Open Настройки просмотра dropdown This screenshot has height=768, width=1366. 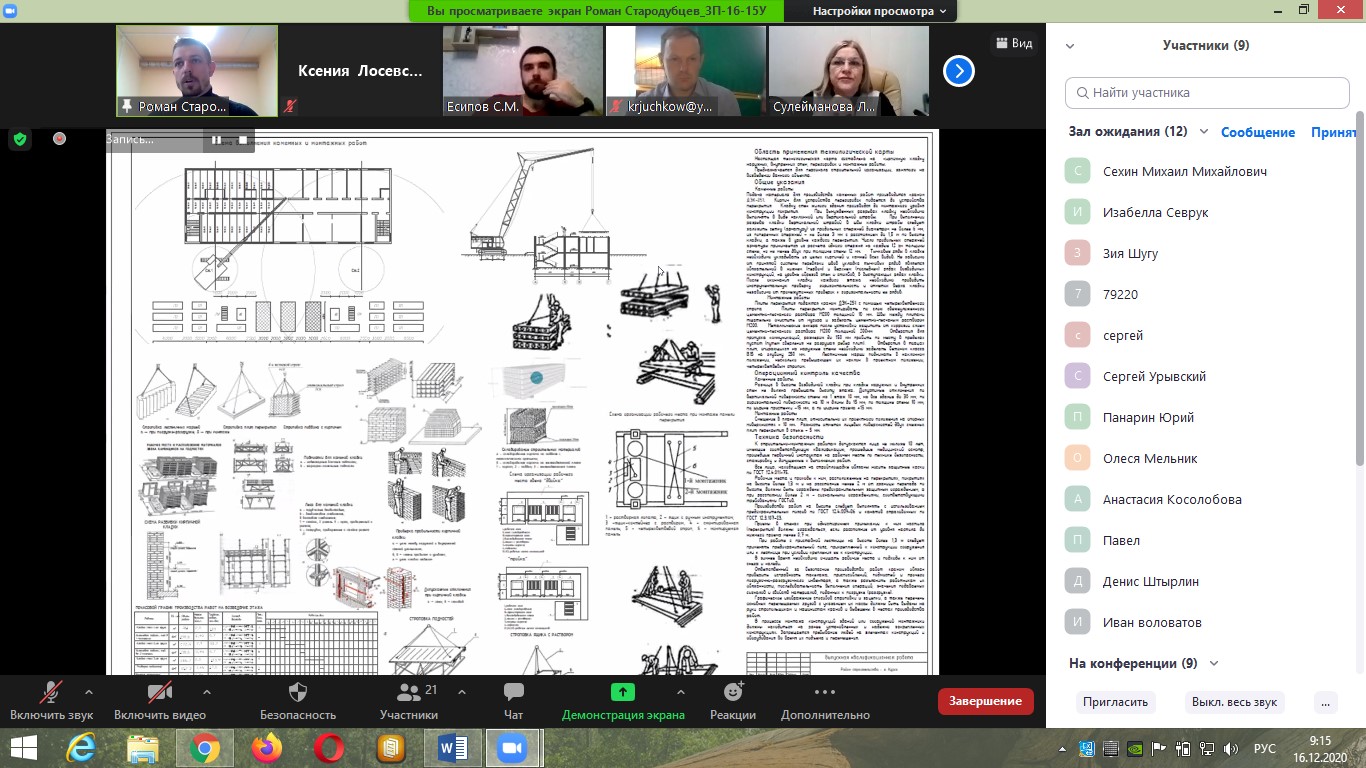click(x=879, y=11)
